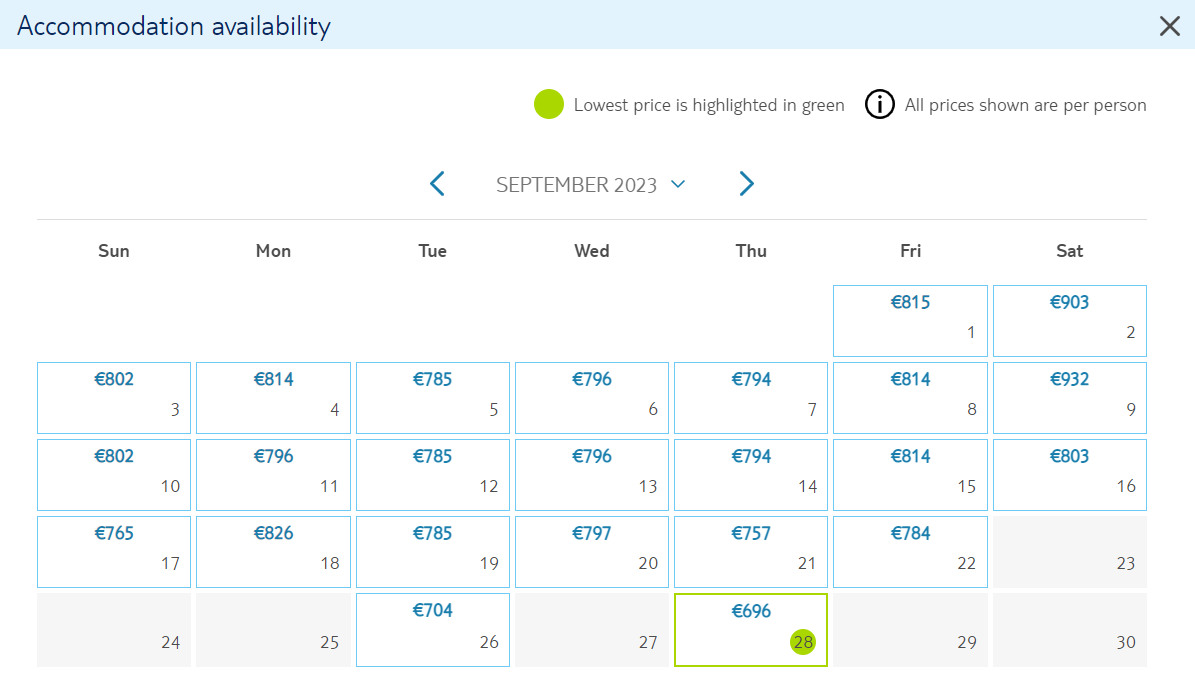Viewport: 1195px width, 676px height.
Task: Open the SEPTEMBER 2023 month dropdown
Action: (591, 184)
